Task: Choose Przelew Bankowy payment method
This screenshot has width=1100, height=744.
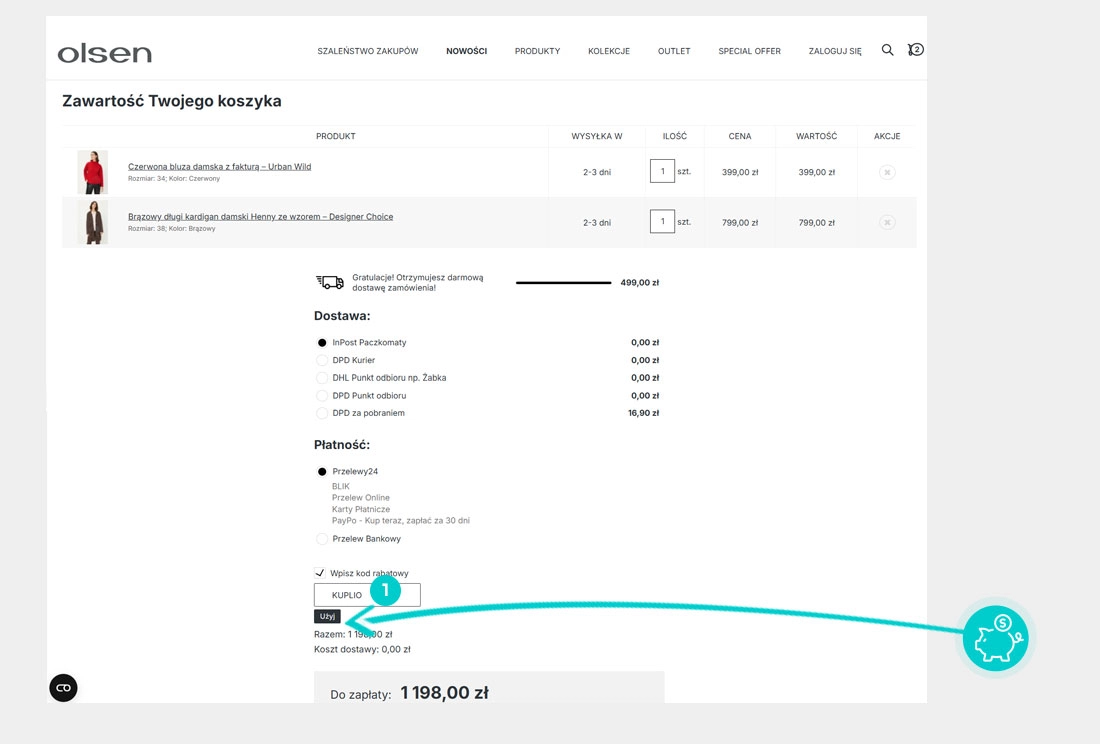Action: click(x=322, y=539)
